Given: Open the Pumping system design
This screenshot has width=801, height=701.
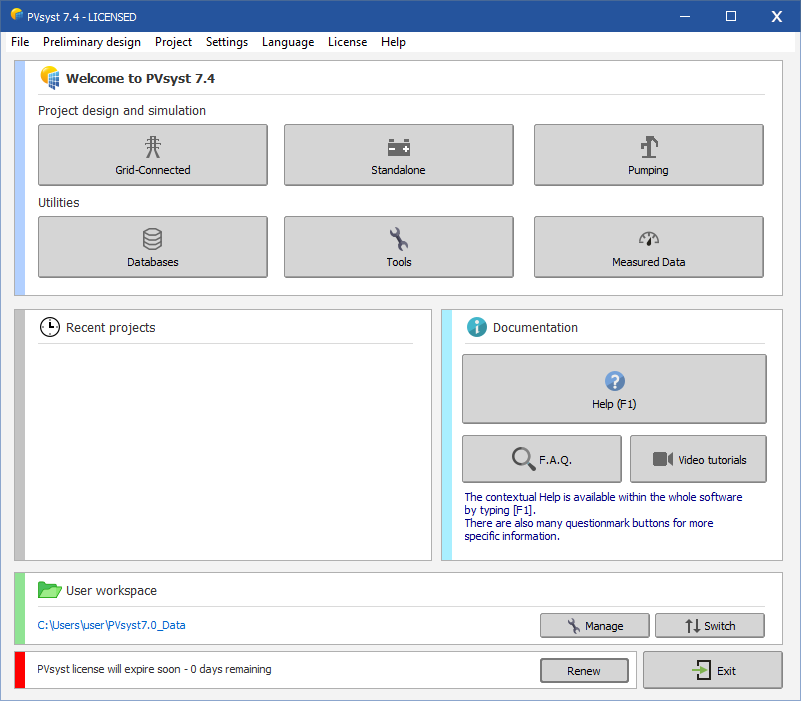Looking at the screenshot, I should pyautogui.click(x=649, y=155).
